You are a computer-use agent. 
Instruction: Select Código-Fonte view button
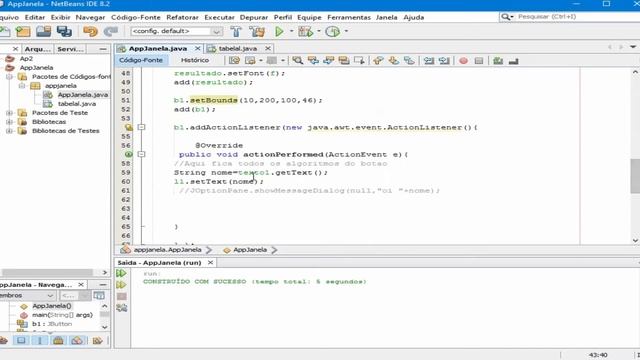coord(141,60)
